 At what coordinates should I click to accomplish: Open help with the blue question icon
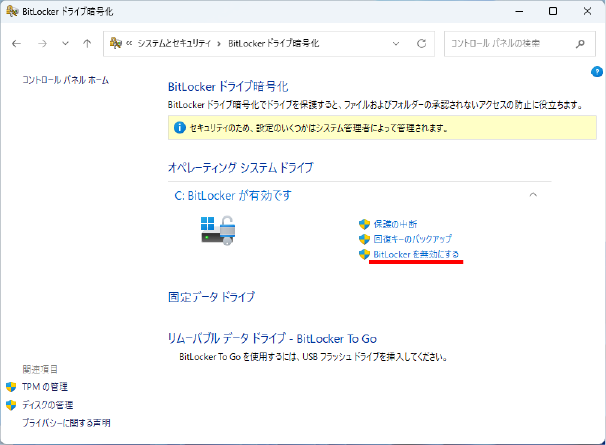pos(597,72)
